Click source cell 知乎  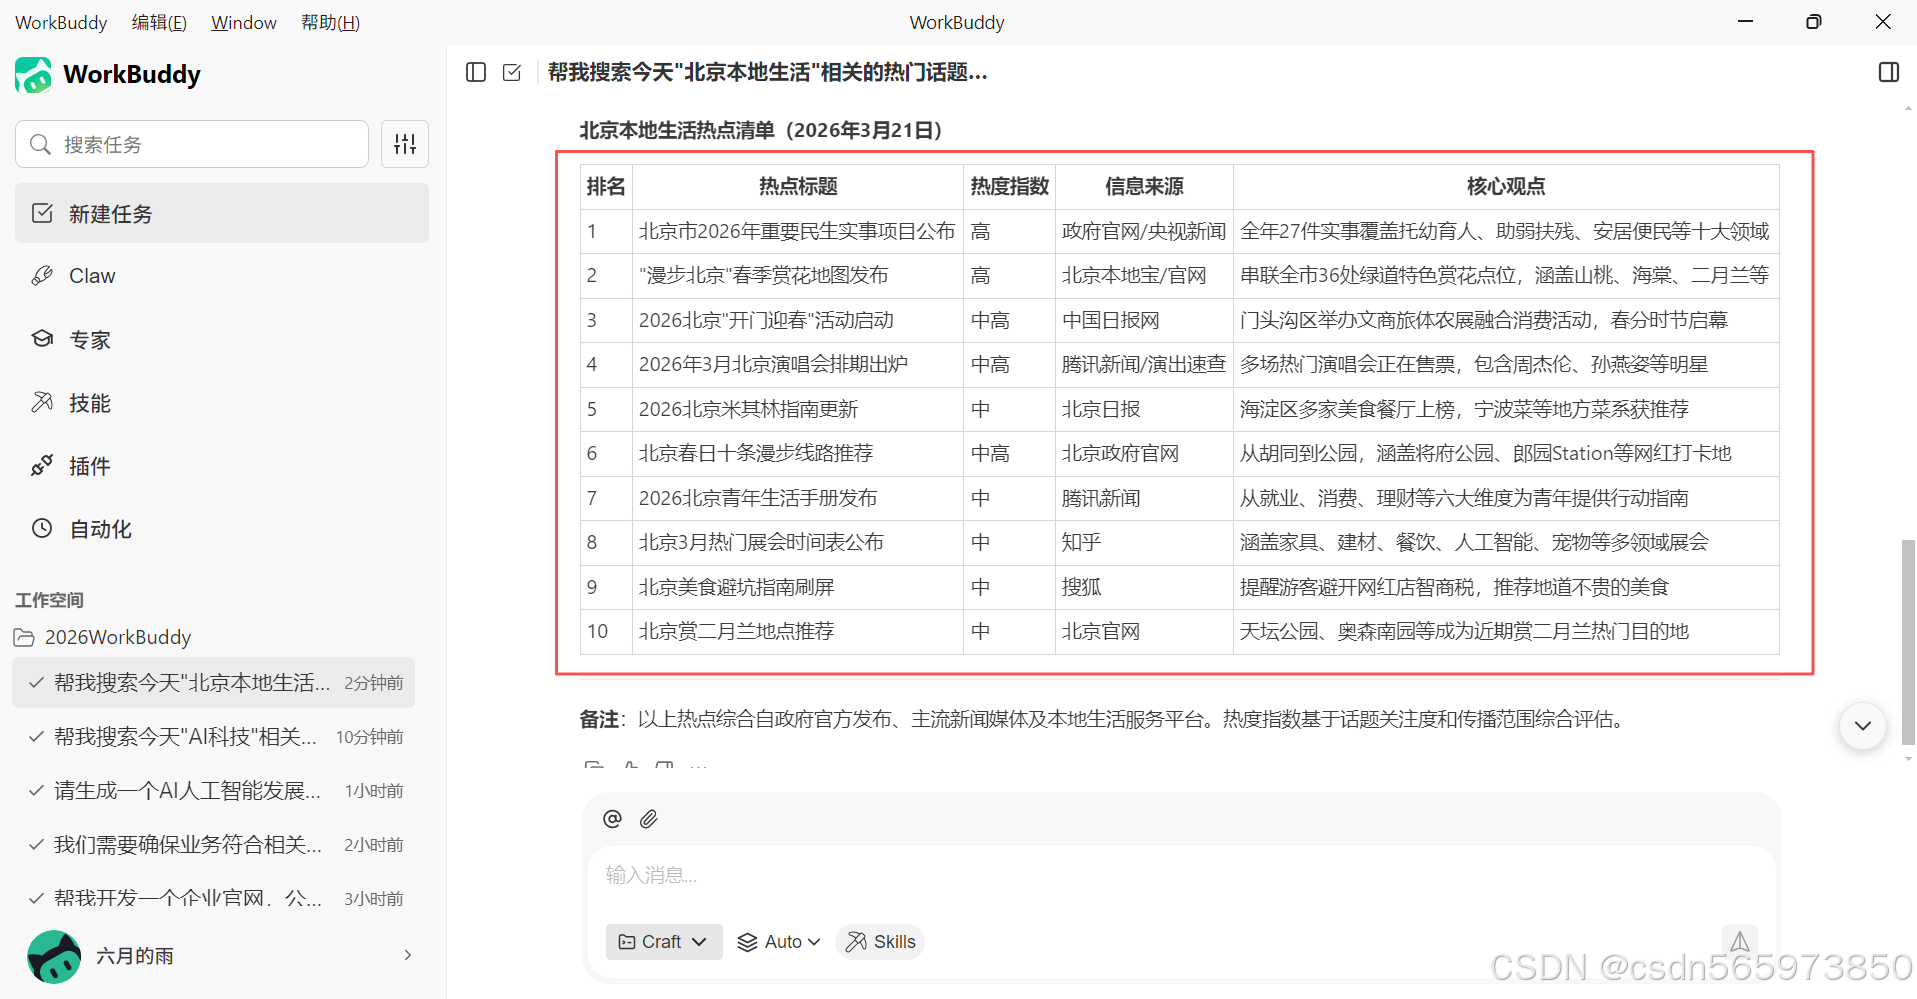pos(1144,542)
